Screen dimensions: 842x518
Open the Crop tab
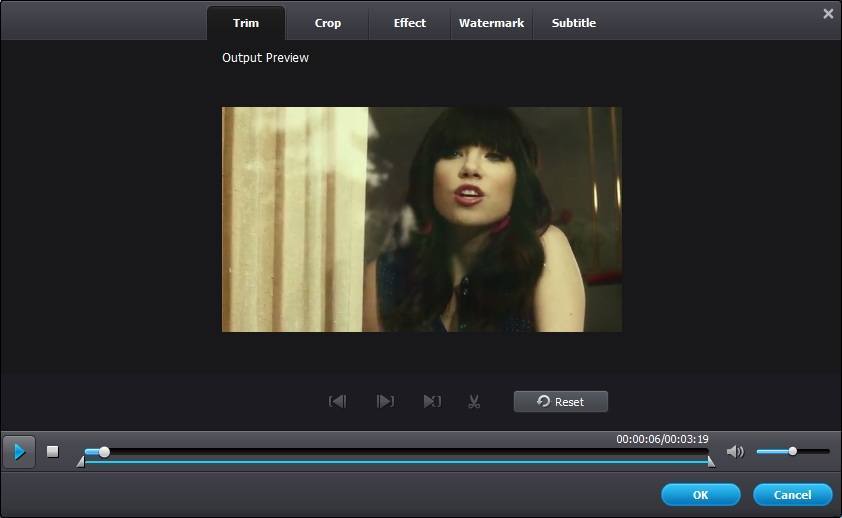pyautogui.click(x=328, y=23)
